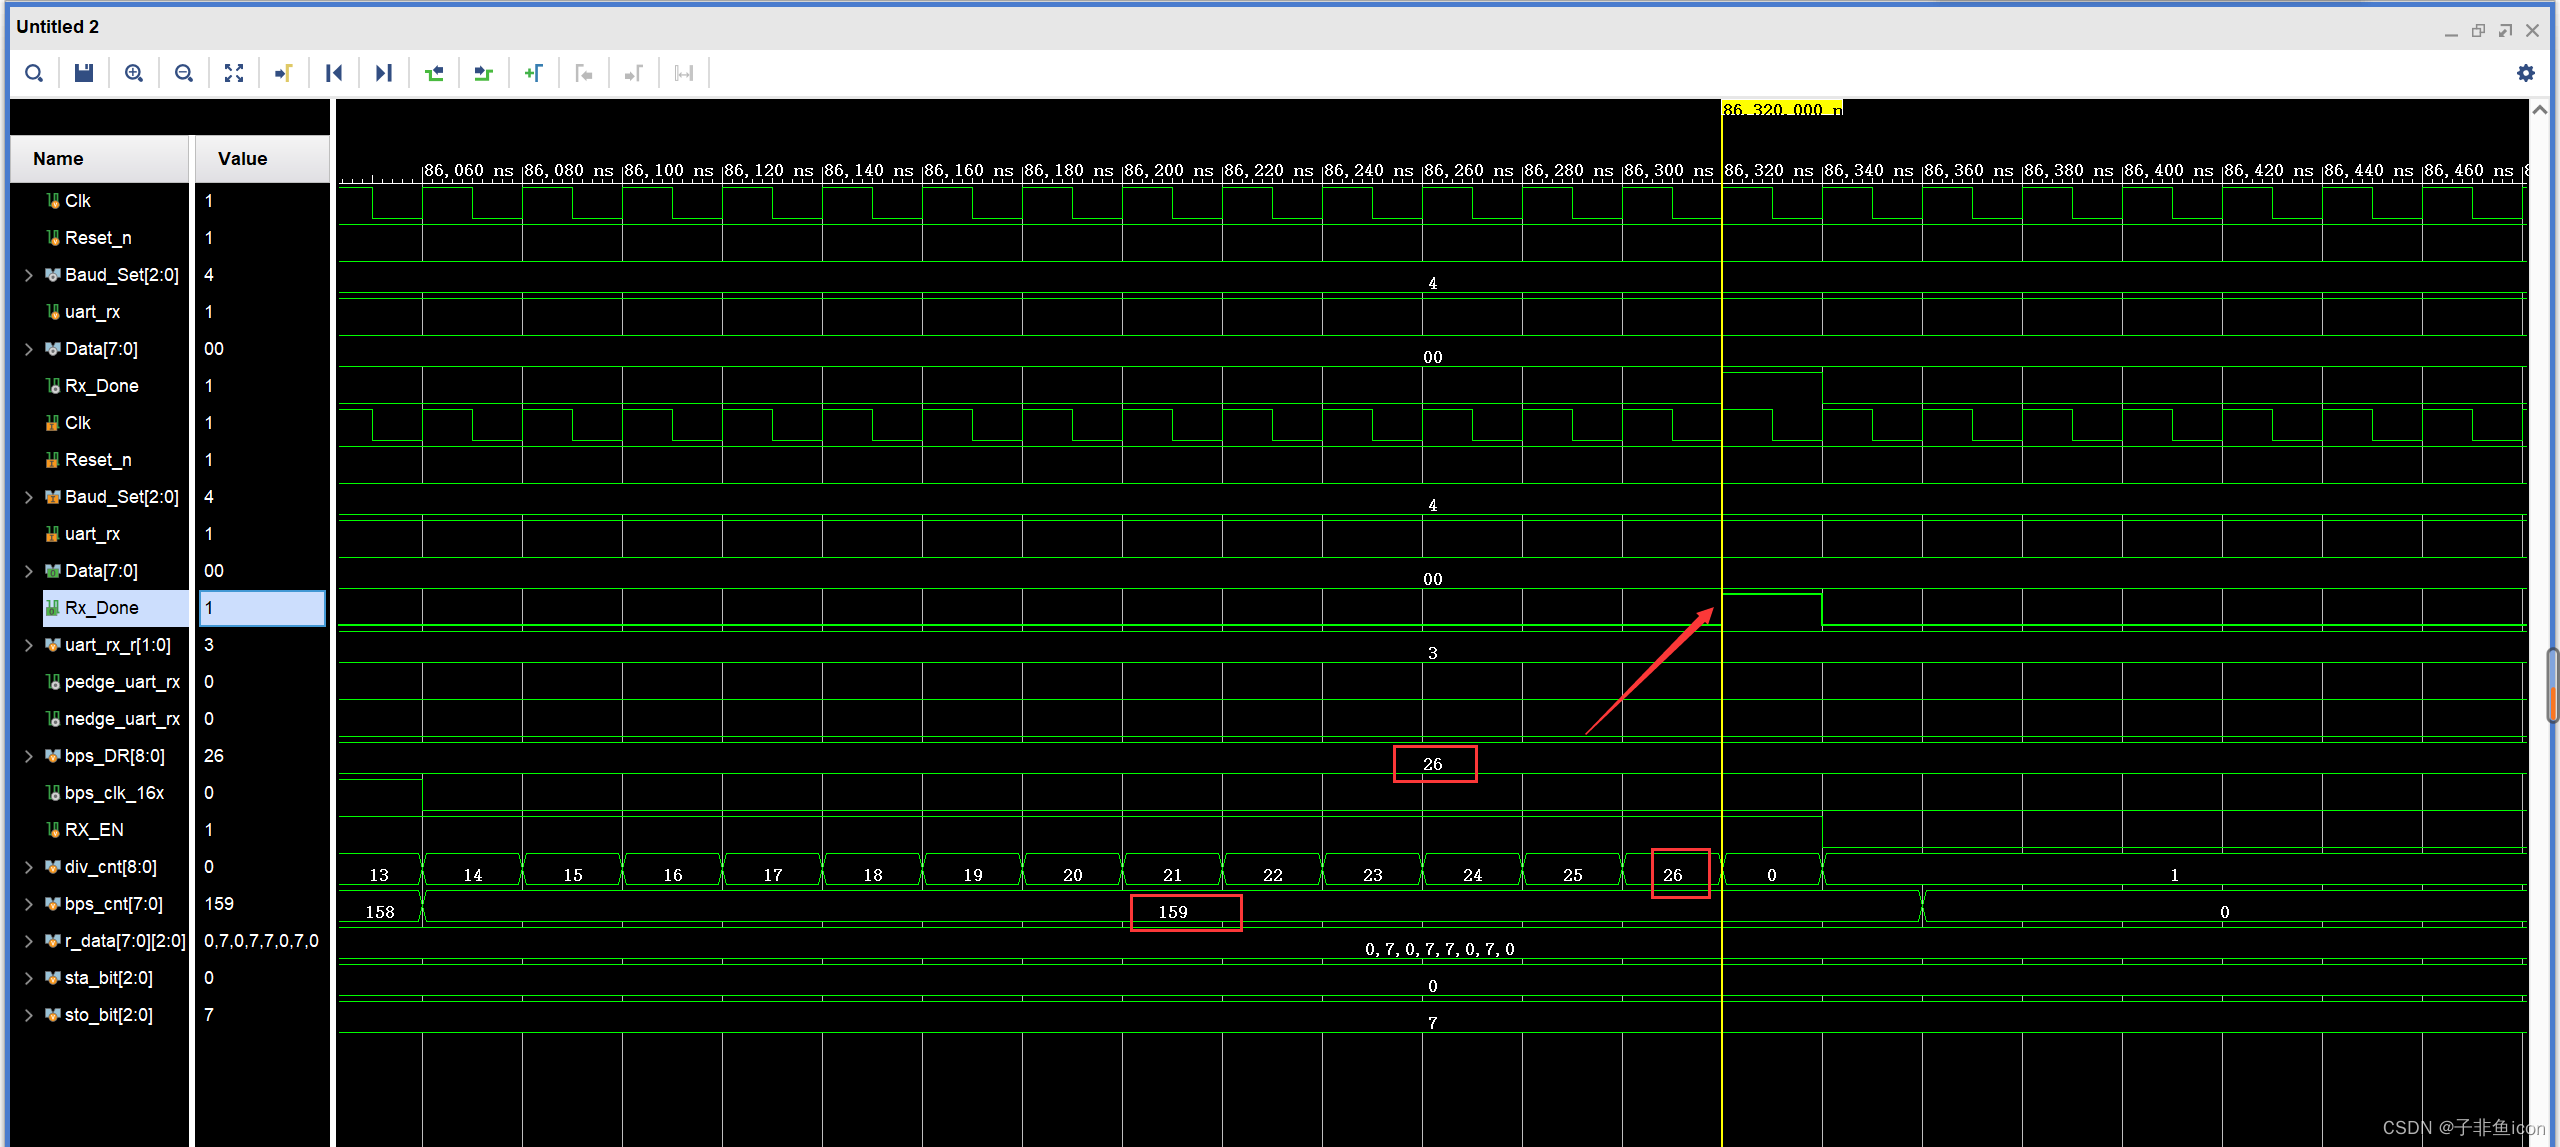The image size is (2560, 1147).
Task: Zoom out of the waveform
Action: (184, 73)
